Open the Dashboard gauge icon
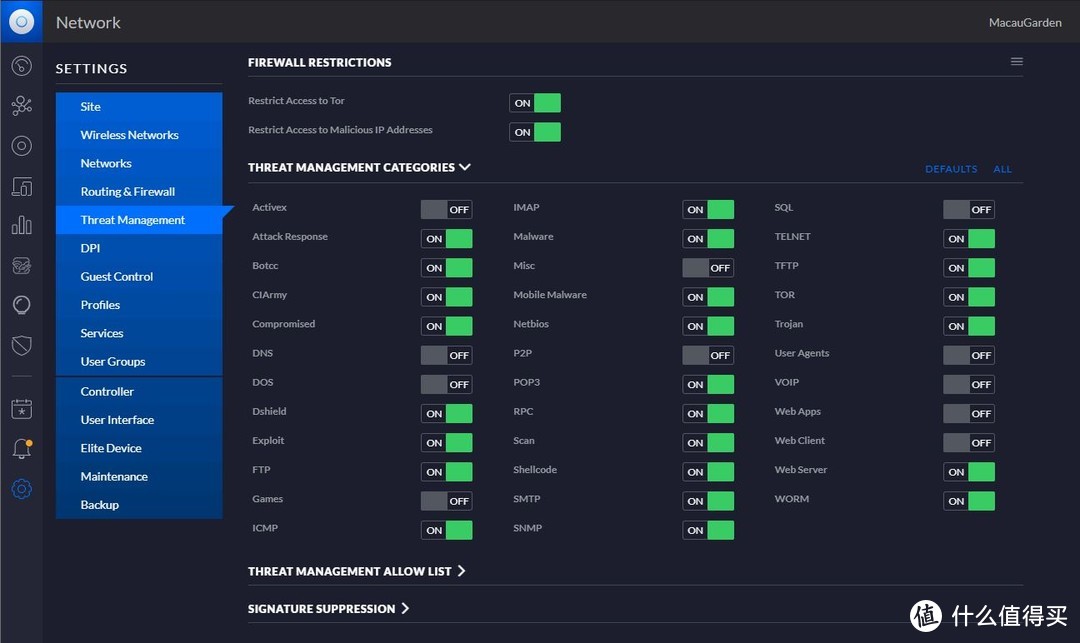 (x=21, y=66)
